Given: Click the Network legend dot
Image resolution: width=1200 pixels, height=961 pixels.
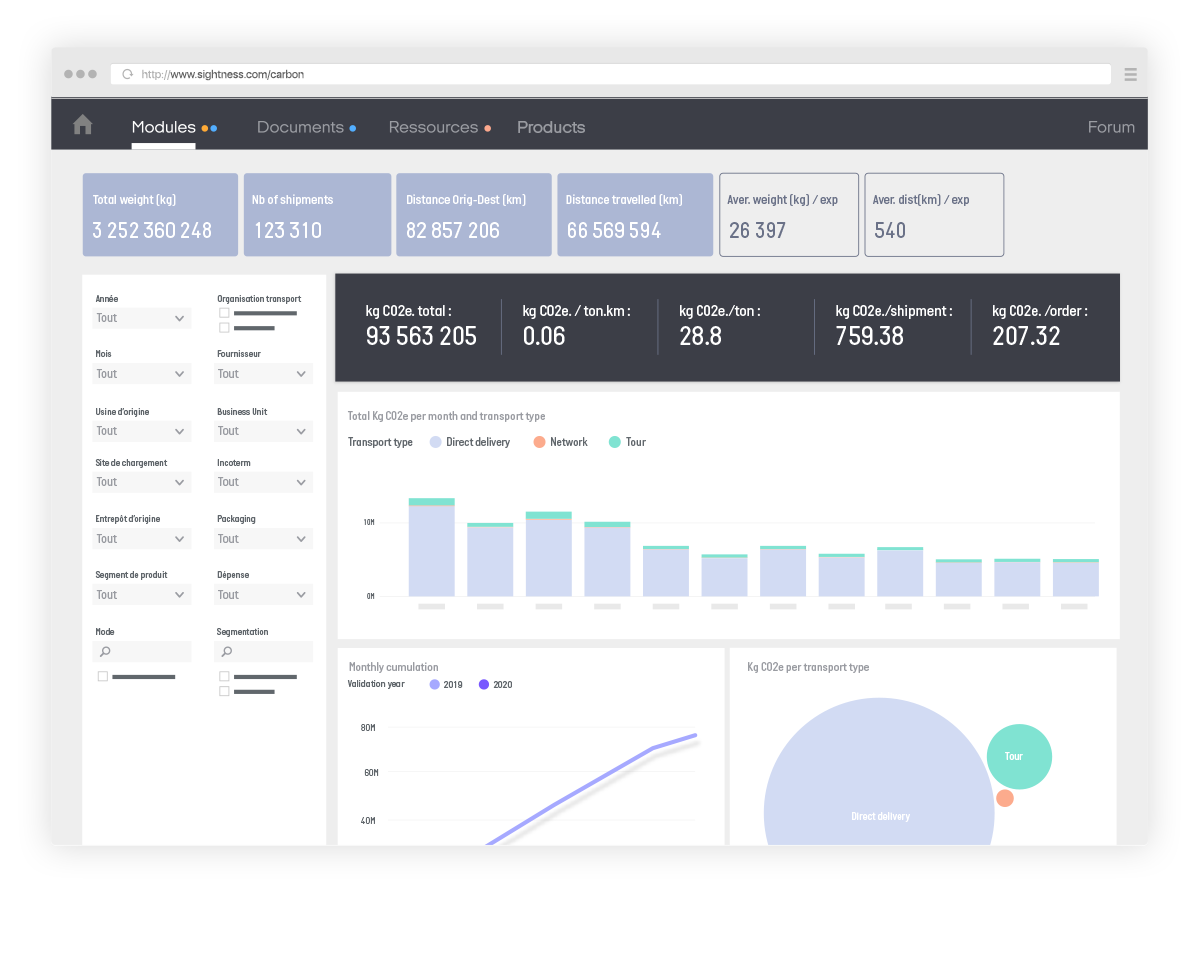Looking at the screenshot, I should point(539,442).
